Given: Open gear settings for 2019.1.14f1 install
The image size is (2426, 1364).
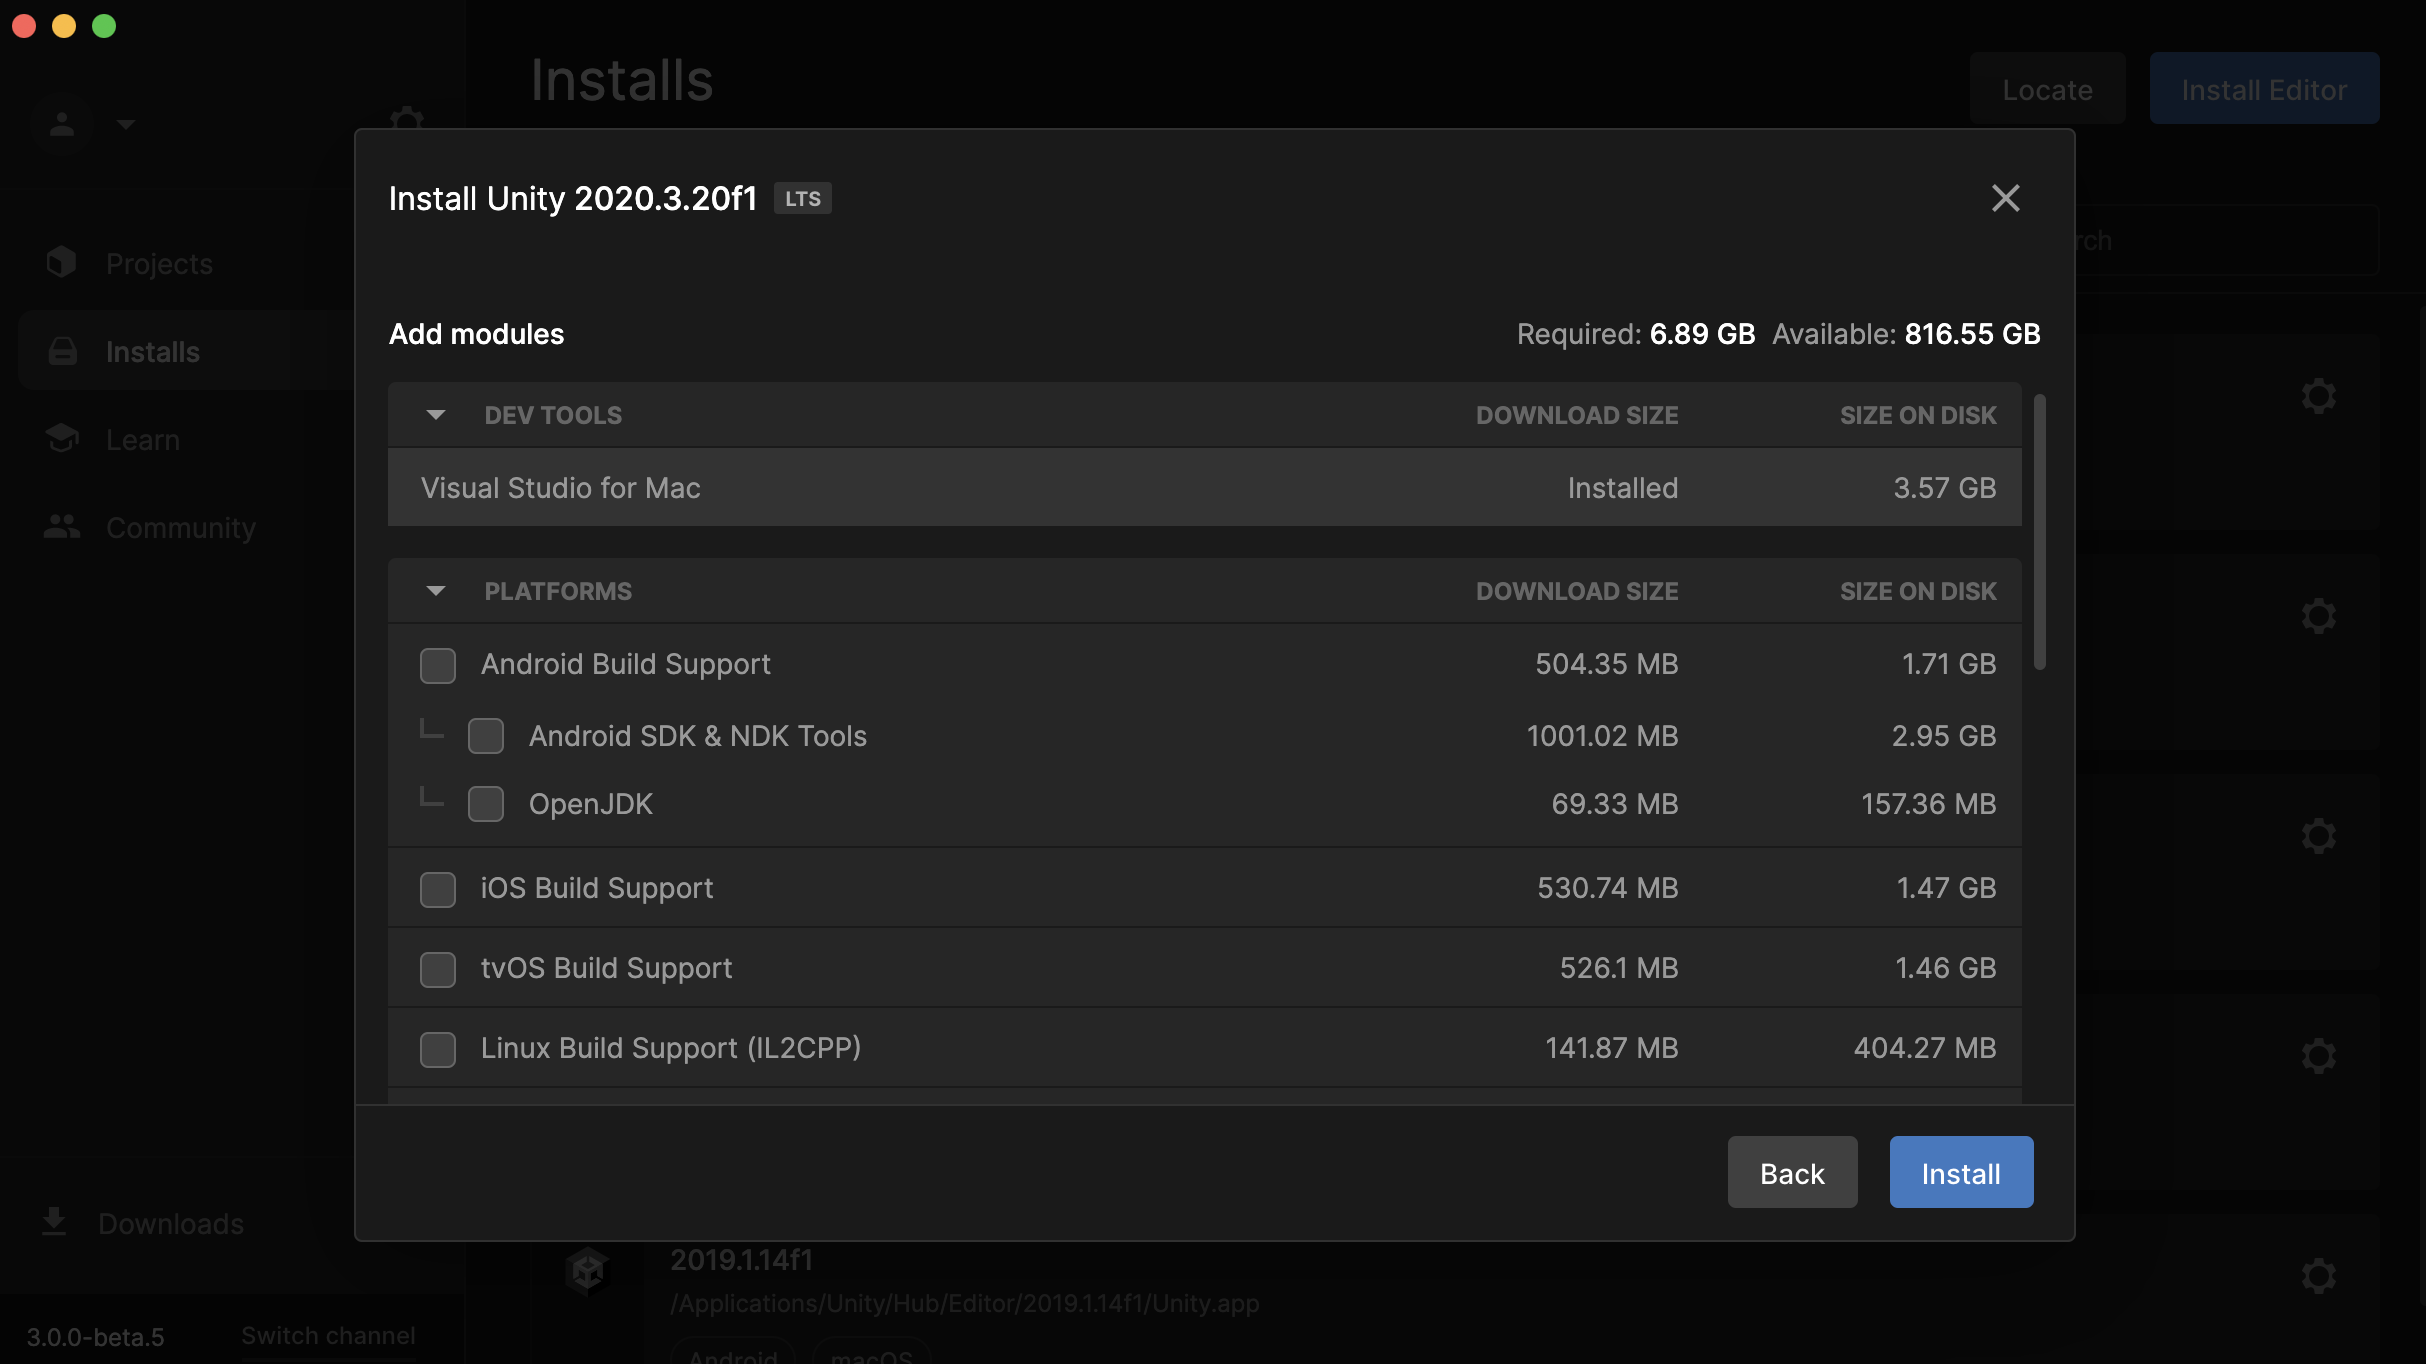Looking at the screenshot, I should (2318, 1276).
